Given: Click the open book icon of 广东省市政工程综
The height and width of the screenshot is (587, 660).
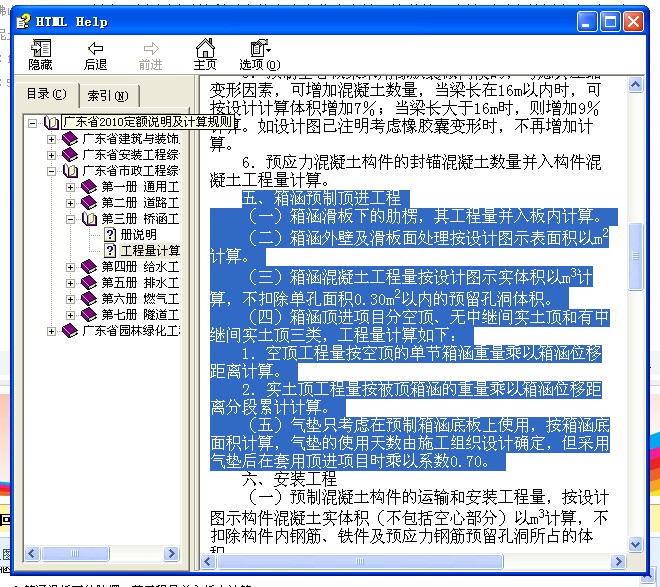Looking at the screenshot, I should (70, 170).
